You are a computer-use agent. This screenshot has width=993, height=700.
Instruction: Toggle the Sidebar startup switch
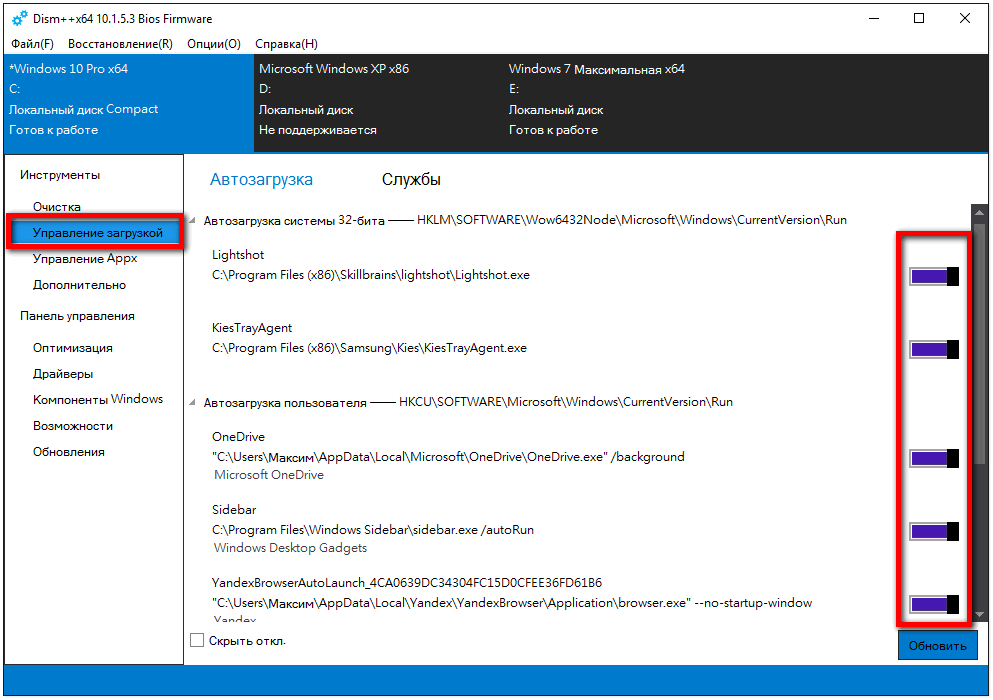point(933,531)
